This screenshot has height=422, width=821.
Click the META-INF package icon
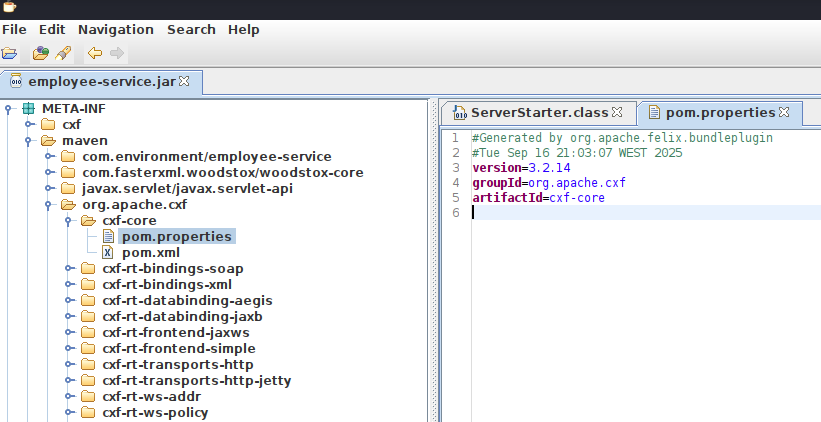coord(28,108)
